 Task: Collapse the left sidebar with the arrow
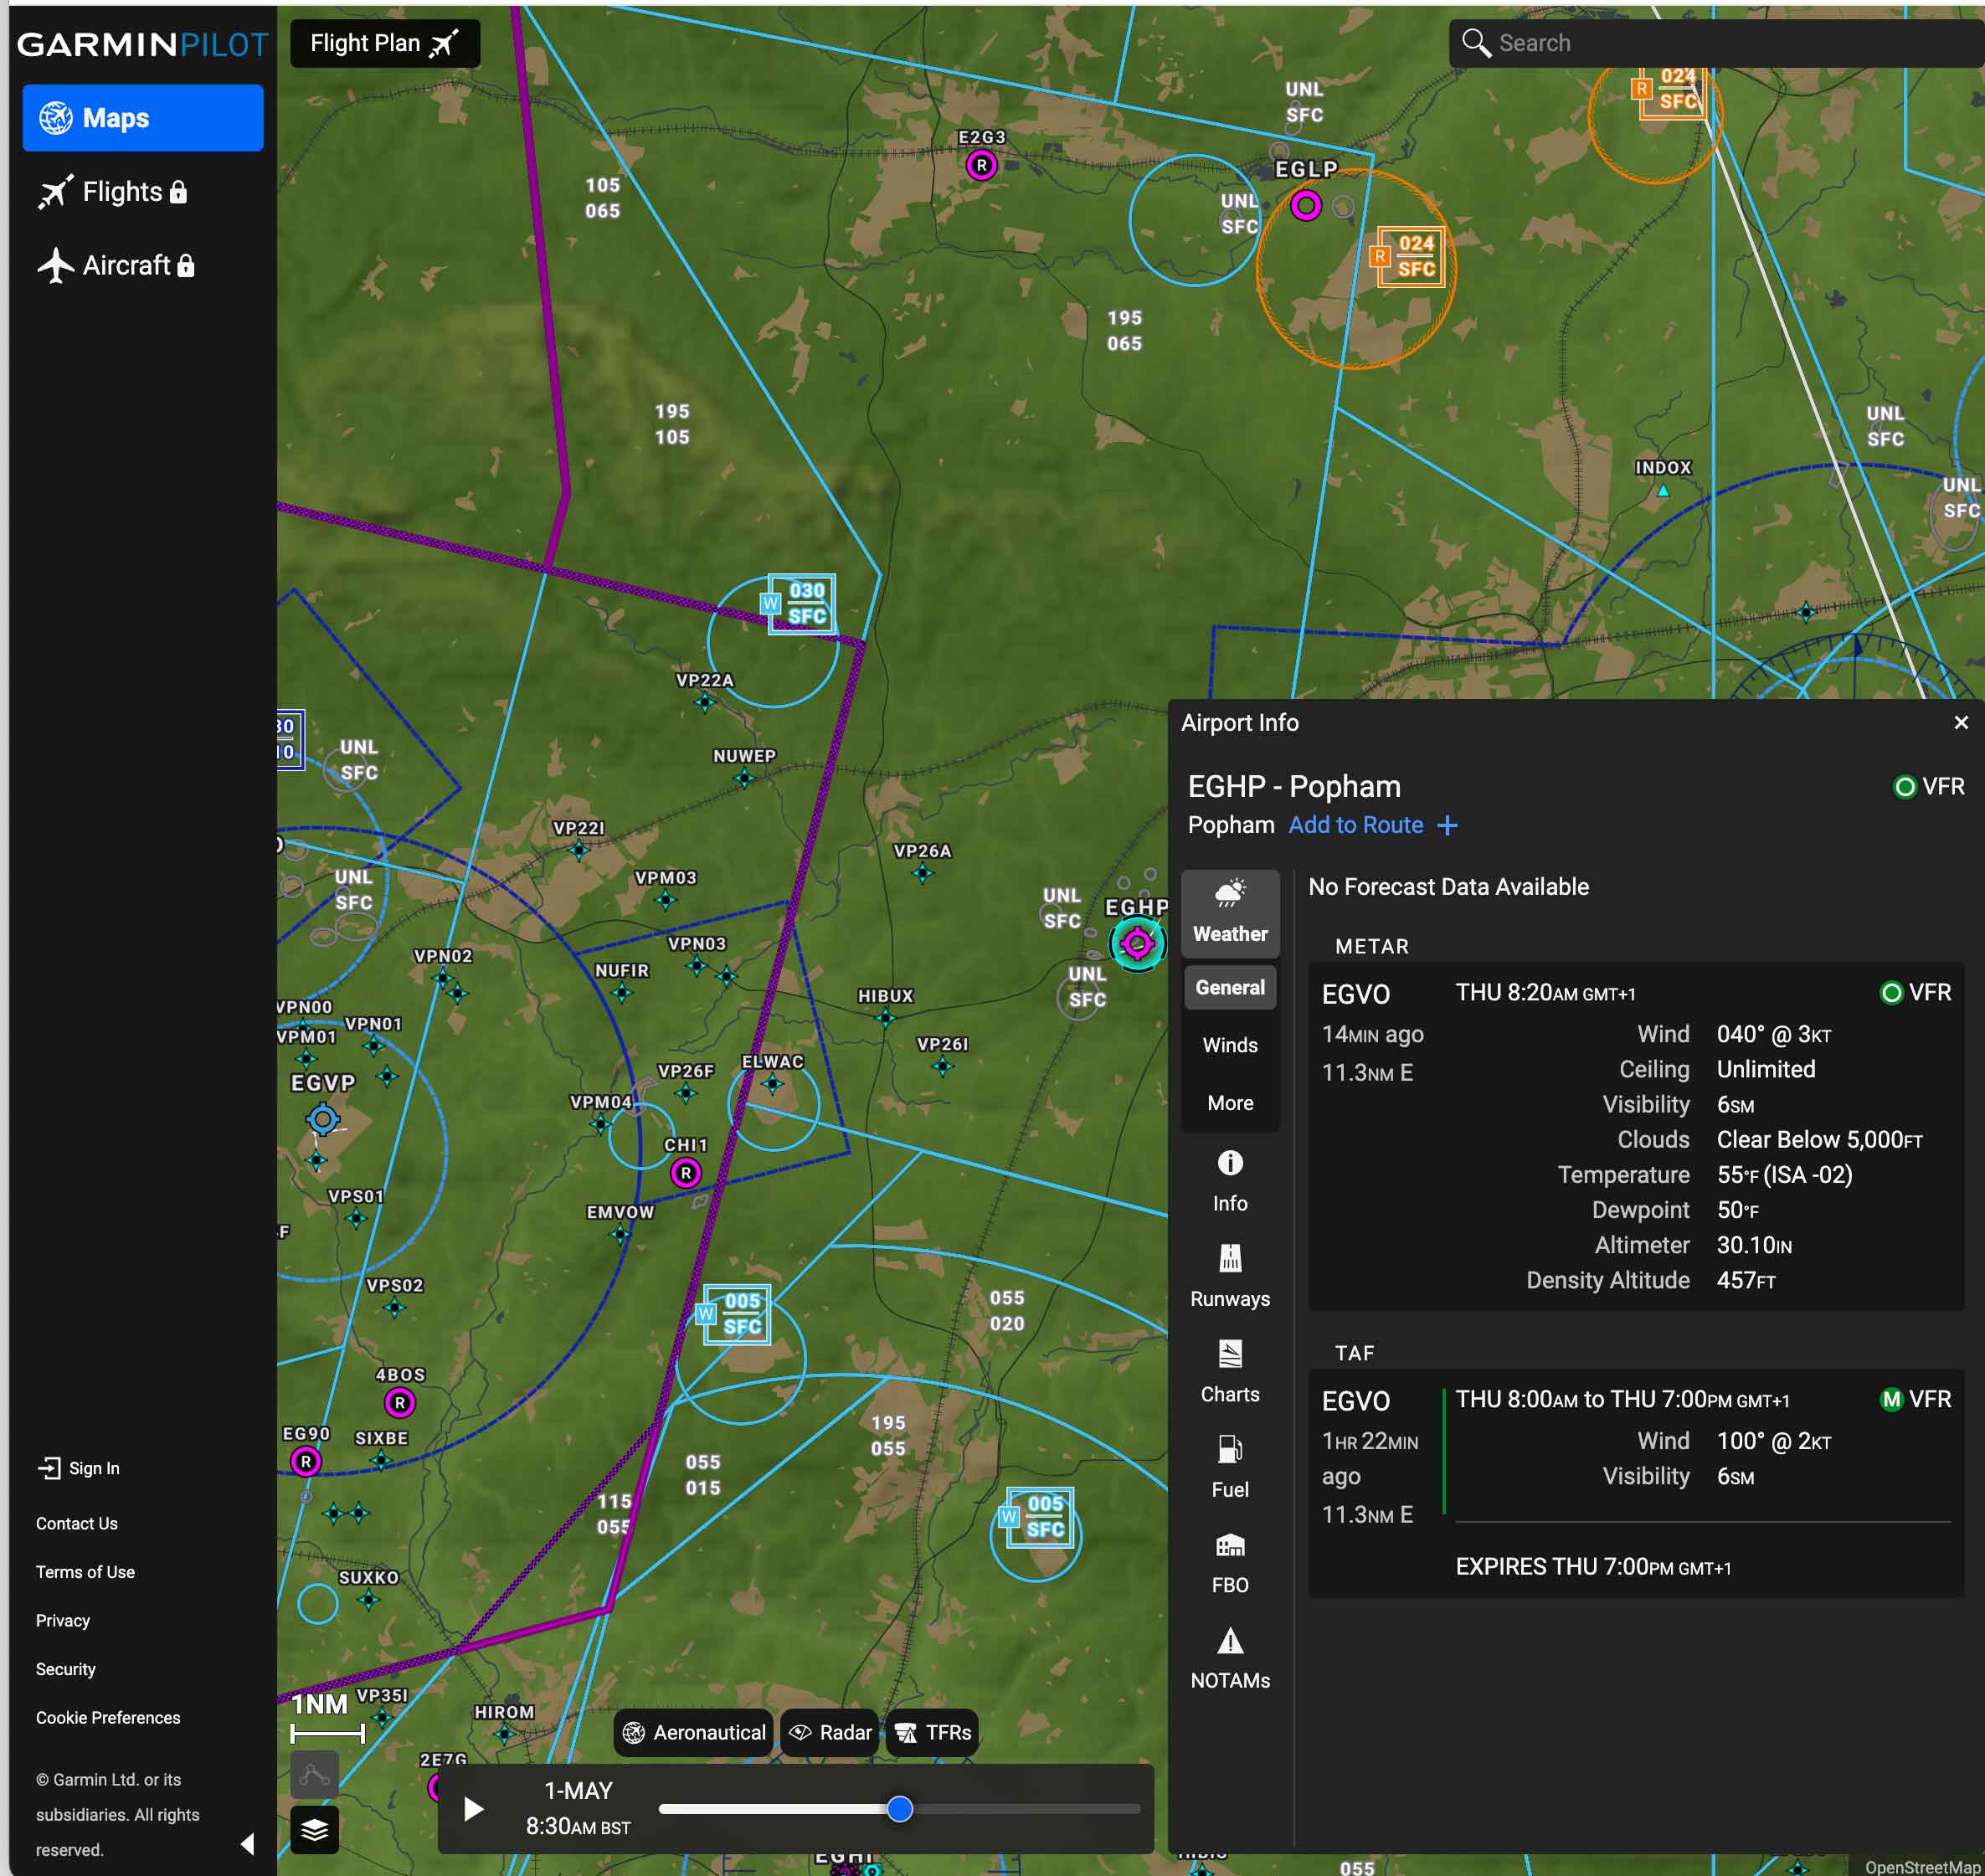click(247, 1843)
